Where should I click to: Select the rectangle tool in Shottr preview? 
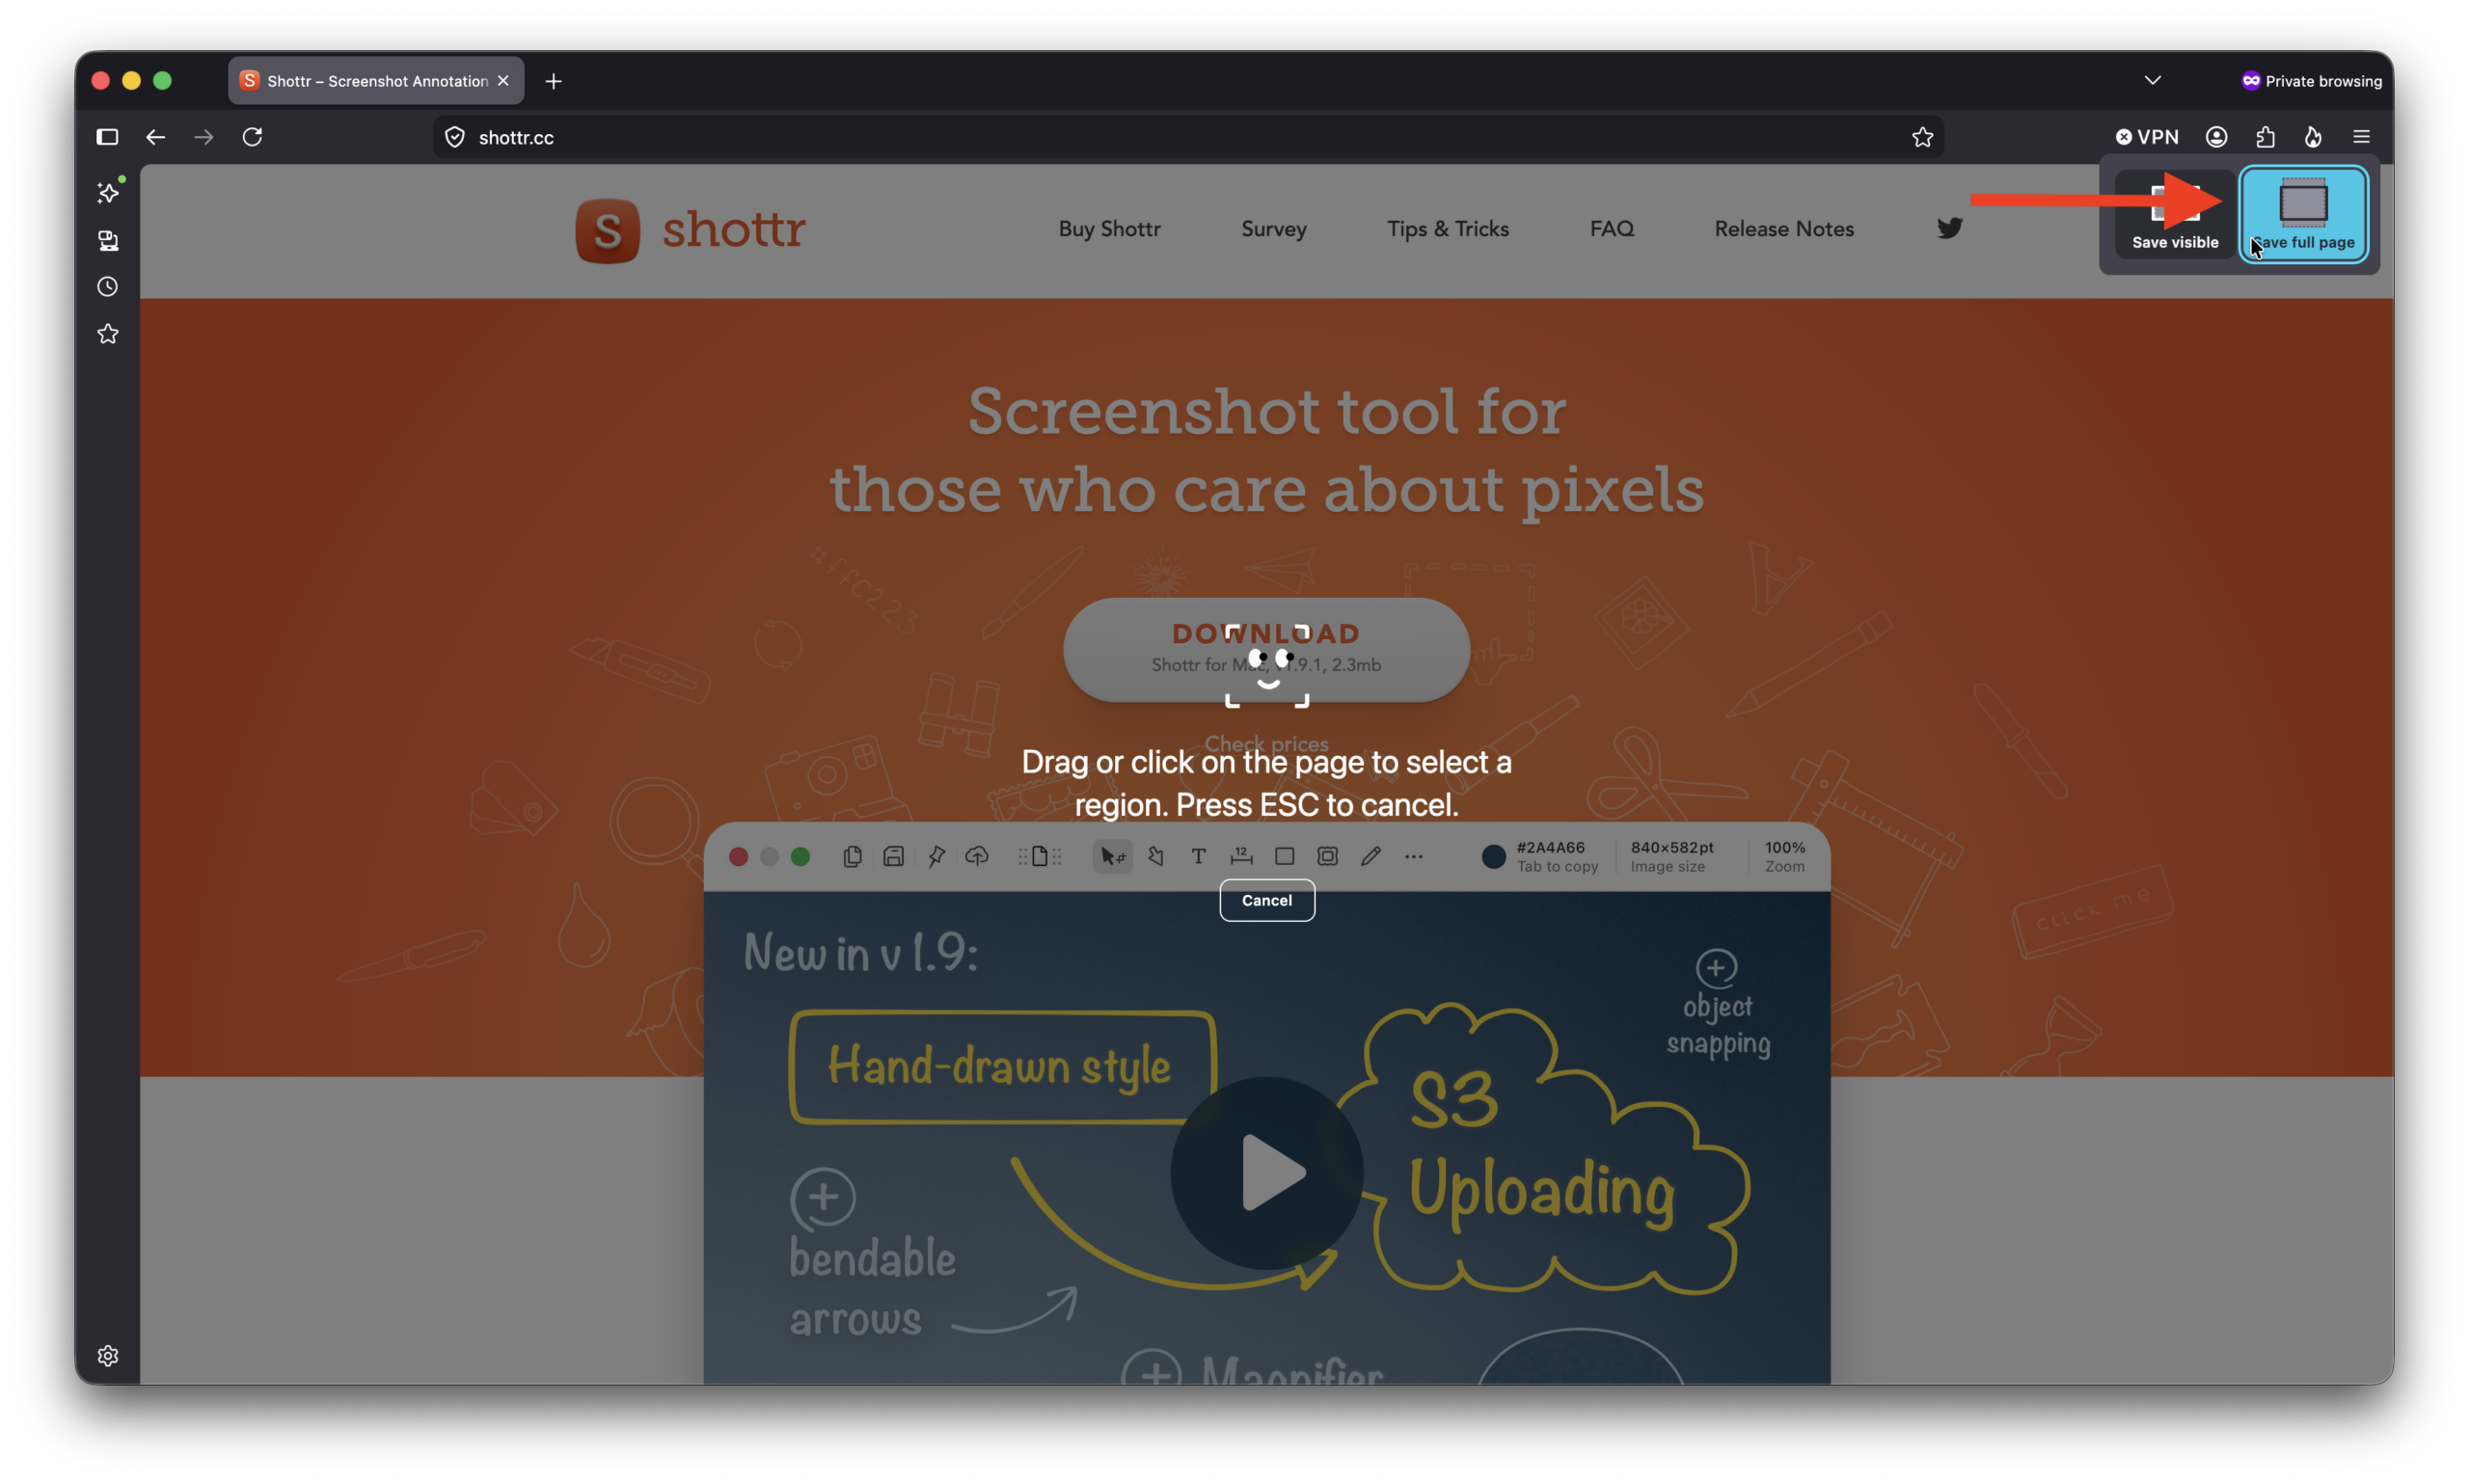pos(1283,856)
